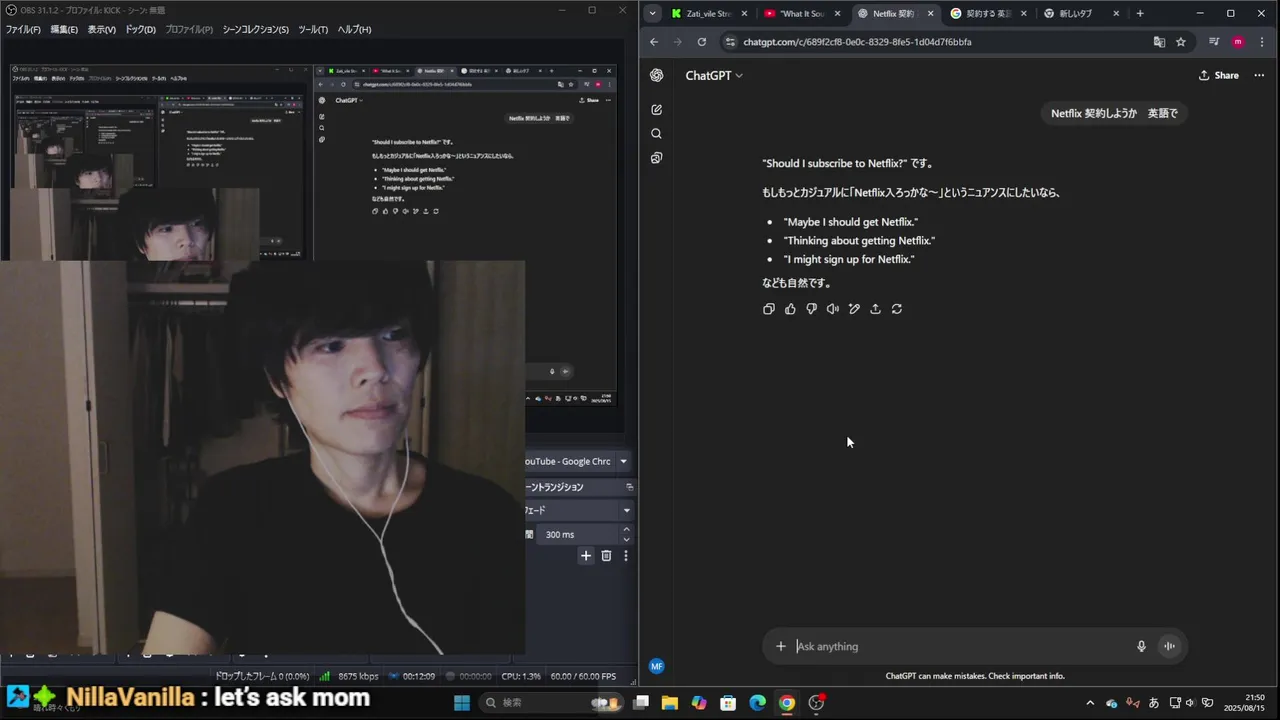The width and height of the screenshot is (1280, 720).
Task: Reload the ChatGPT page
Action: (x=701, y=42)
